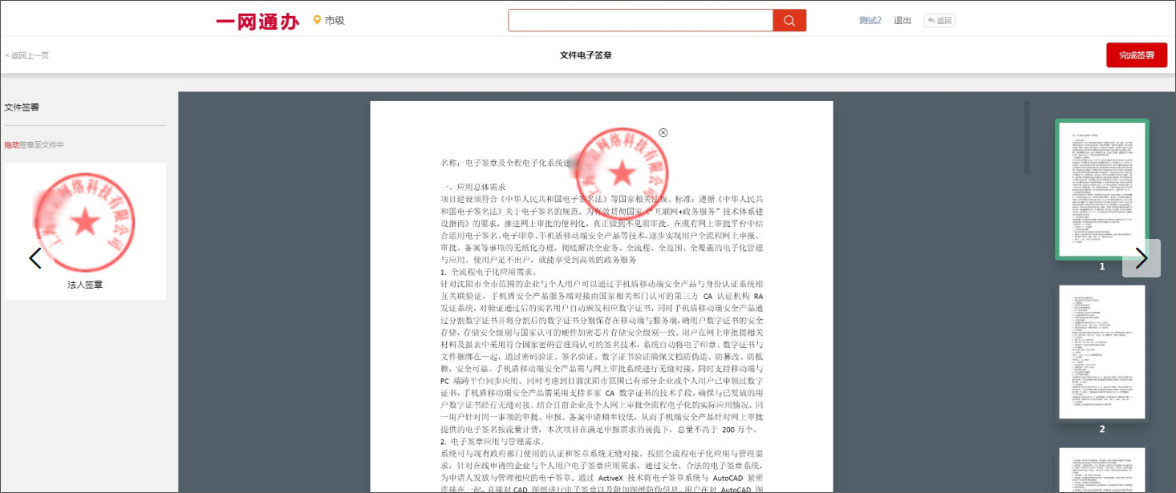
Task: Click the 一网通办 logo
Action: pos(258,21)
